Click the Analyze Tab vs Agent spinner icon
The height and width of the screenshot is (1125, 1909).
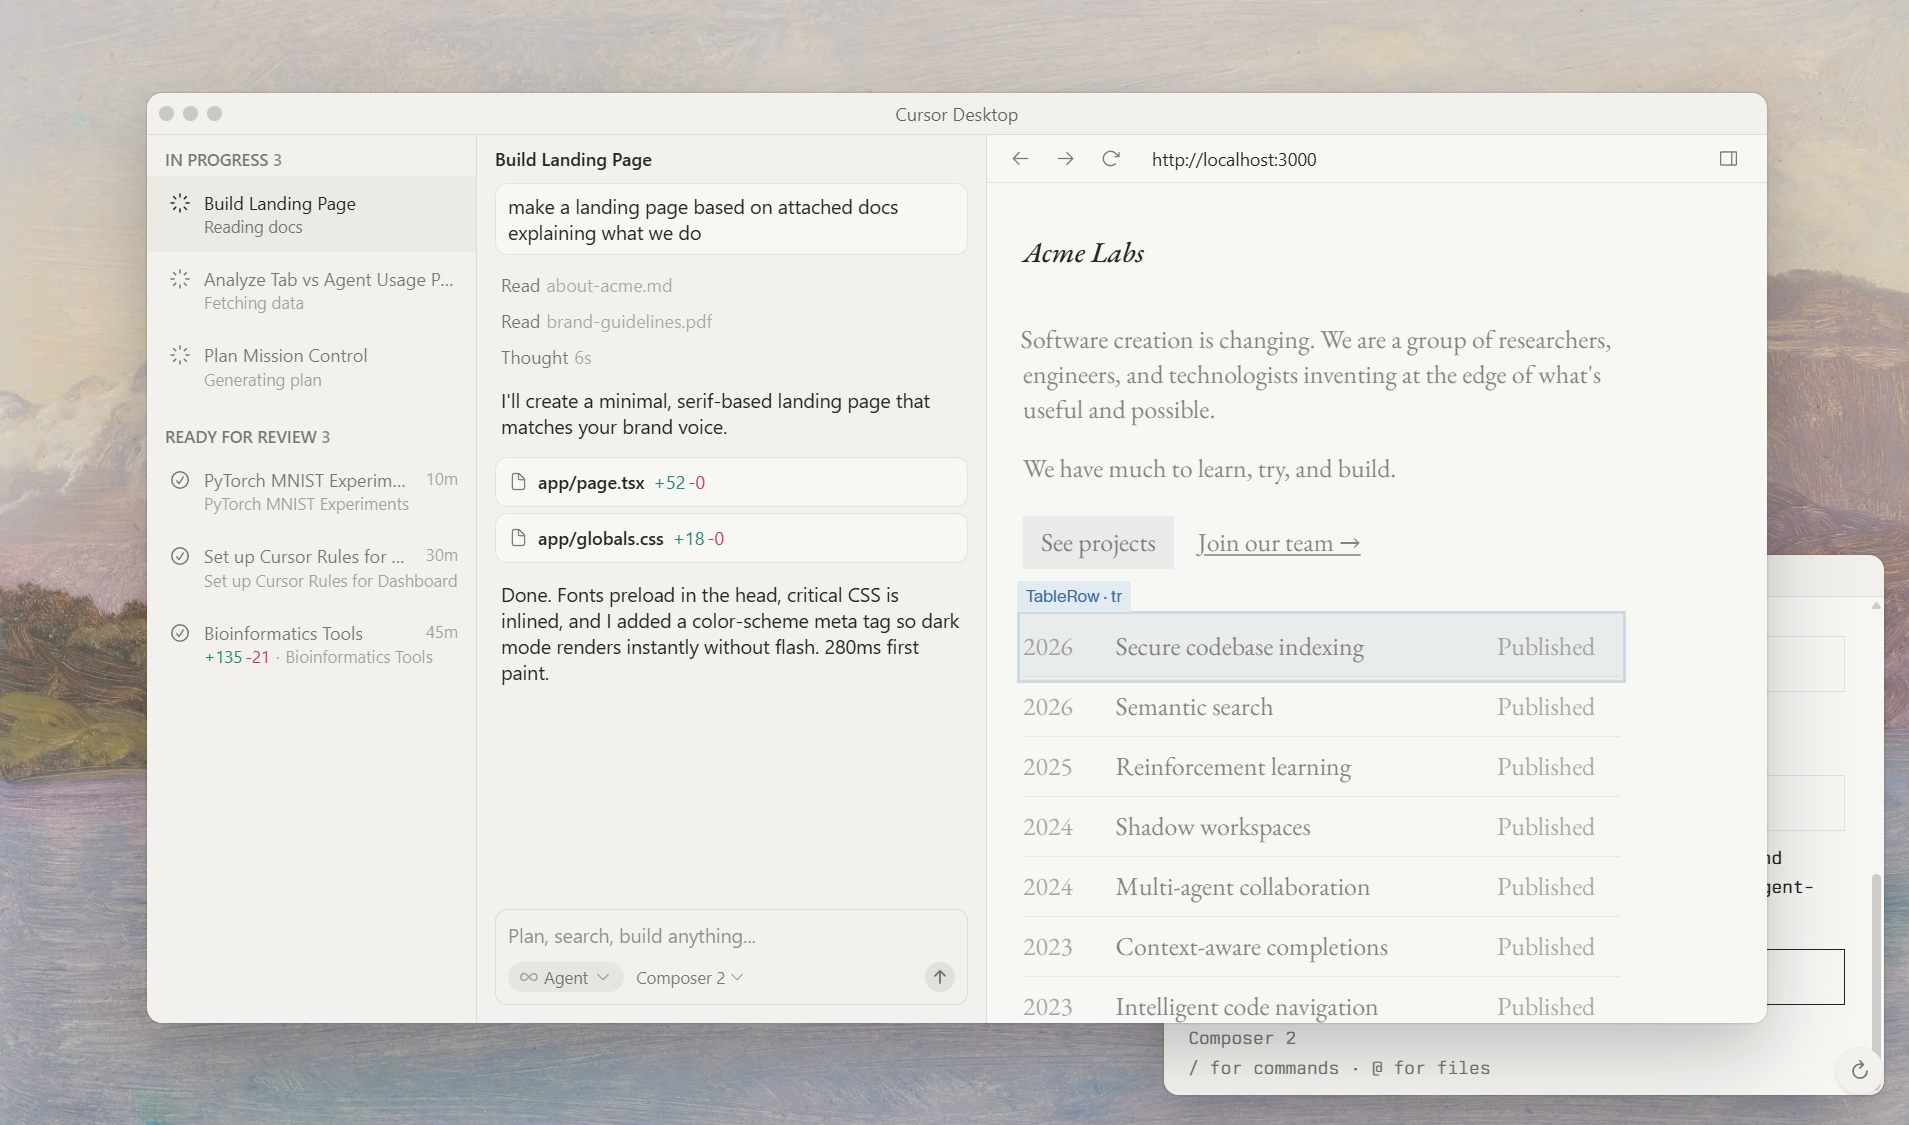pos(180,279)
